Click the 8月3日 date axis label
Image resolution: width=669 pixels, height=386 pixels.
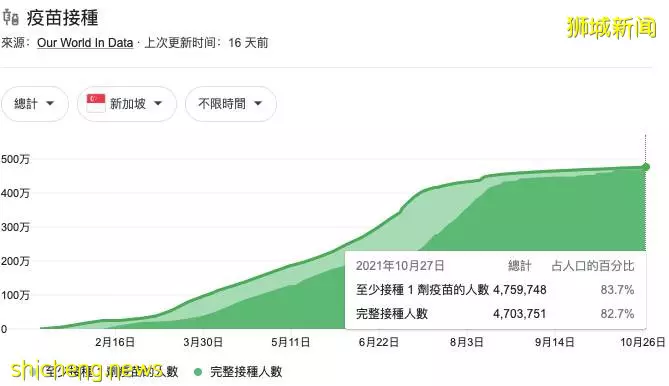[467, 342]
